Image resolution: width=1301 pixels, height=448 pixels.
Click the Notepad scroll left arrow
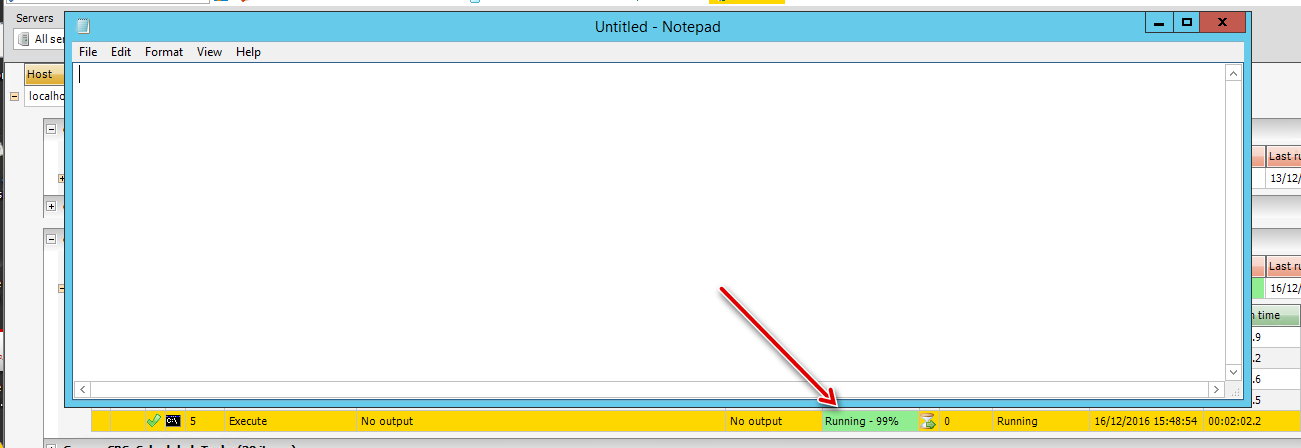tap(82, 389)
